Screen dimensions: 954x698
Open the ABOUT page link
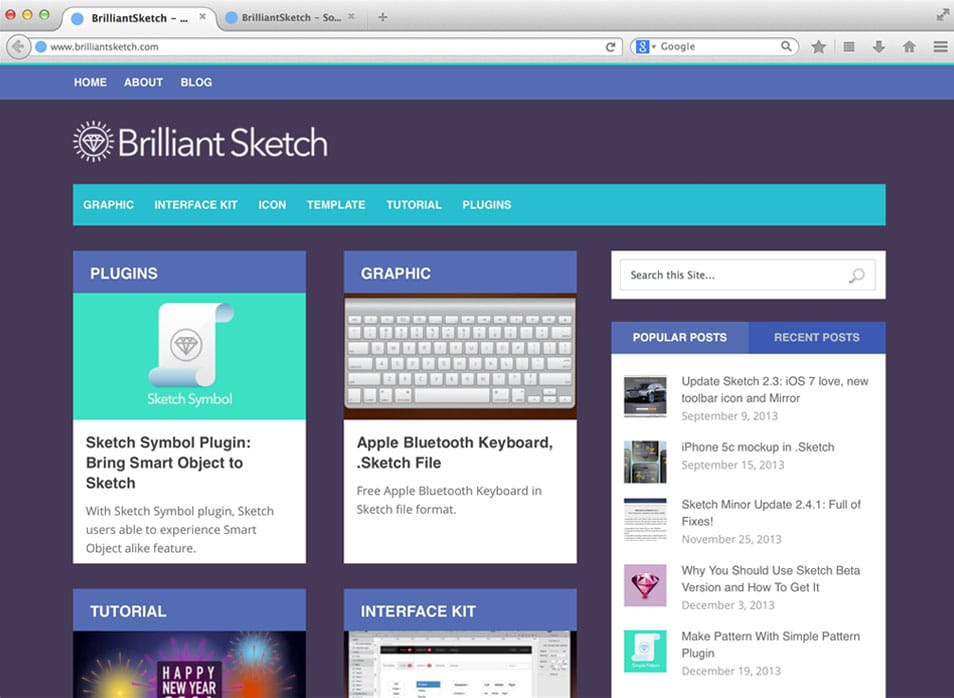click(143, 82)
